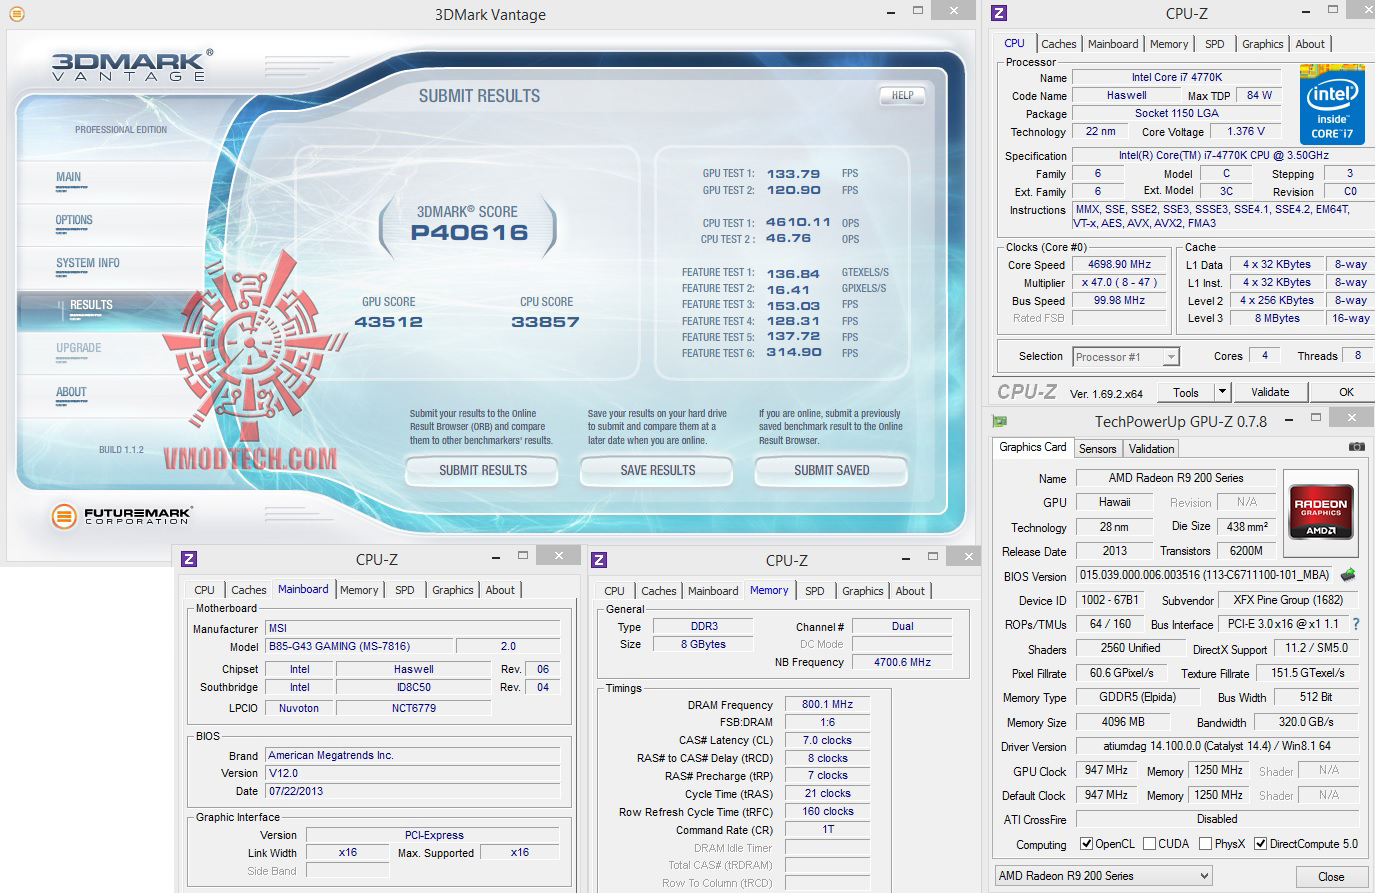The image size is (1375, 893).
Task: Open the Validation tab in GPU-Z
Action: click(x=1151, y=449)
